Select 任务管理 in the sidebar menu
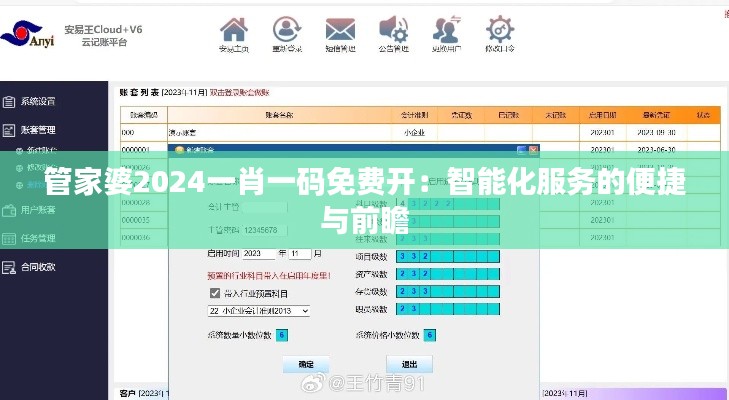 [x=38, y=239]
